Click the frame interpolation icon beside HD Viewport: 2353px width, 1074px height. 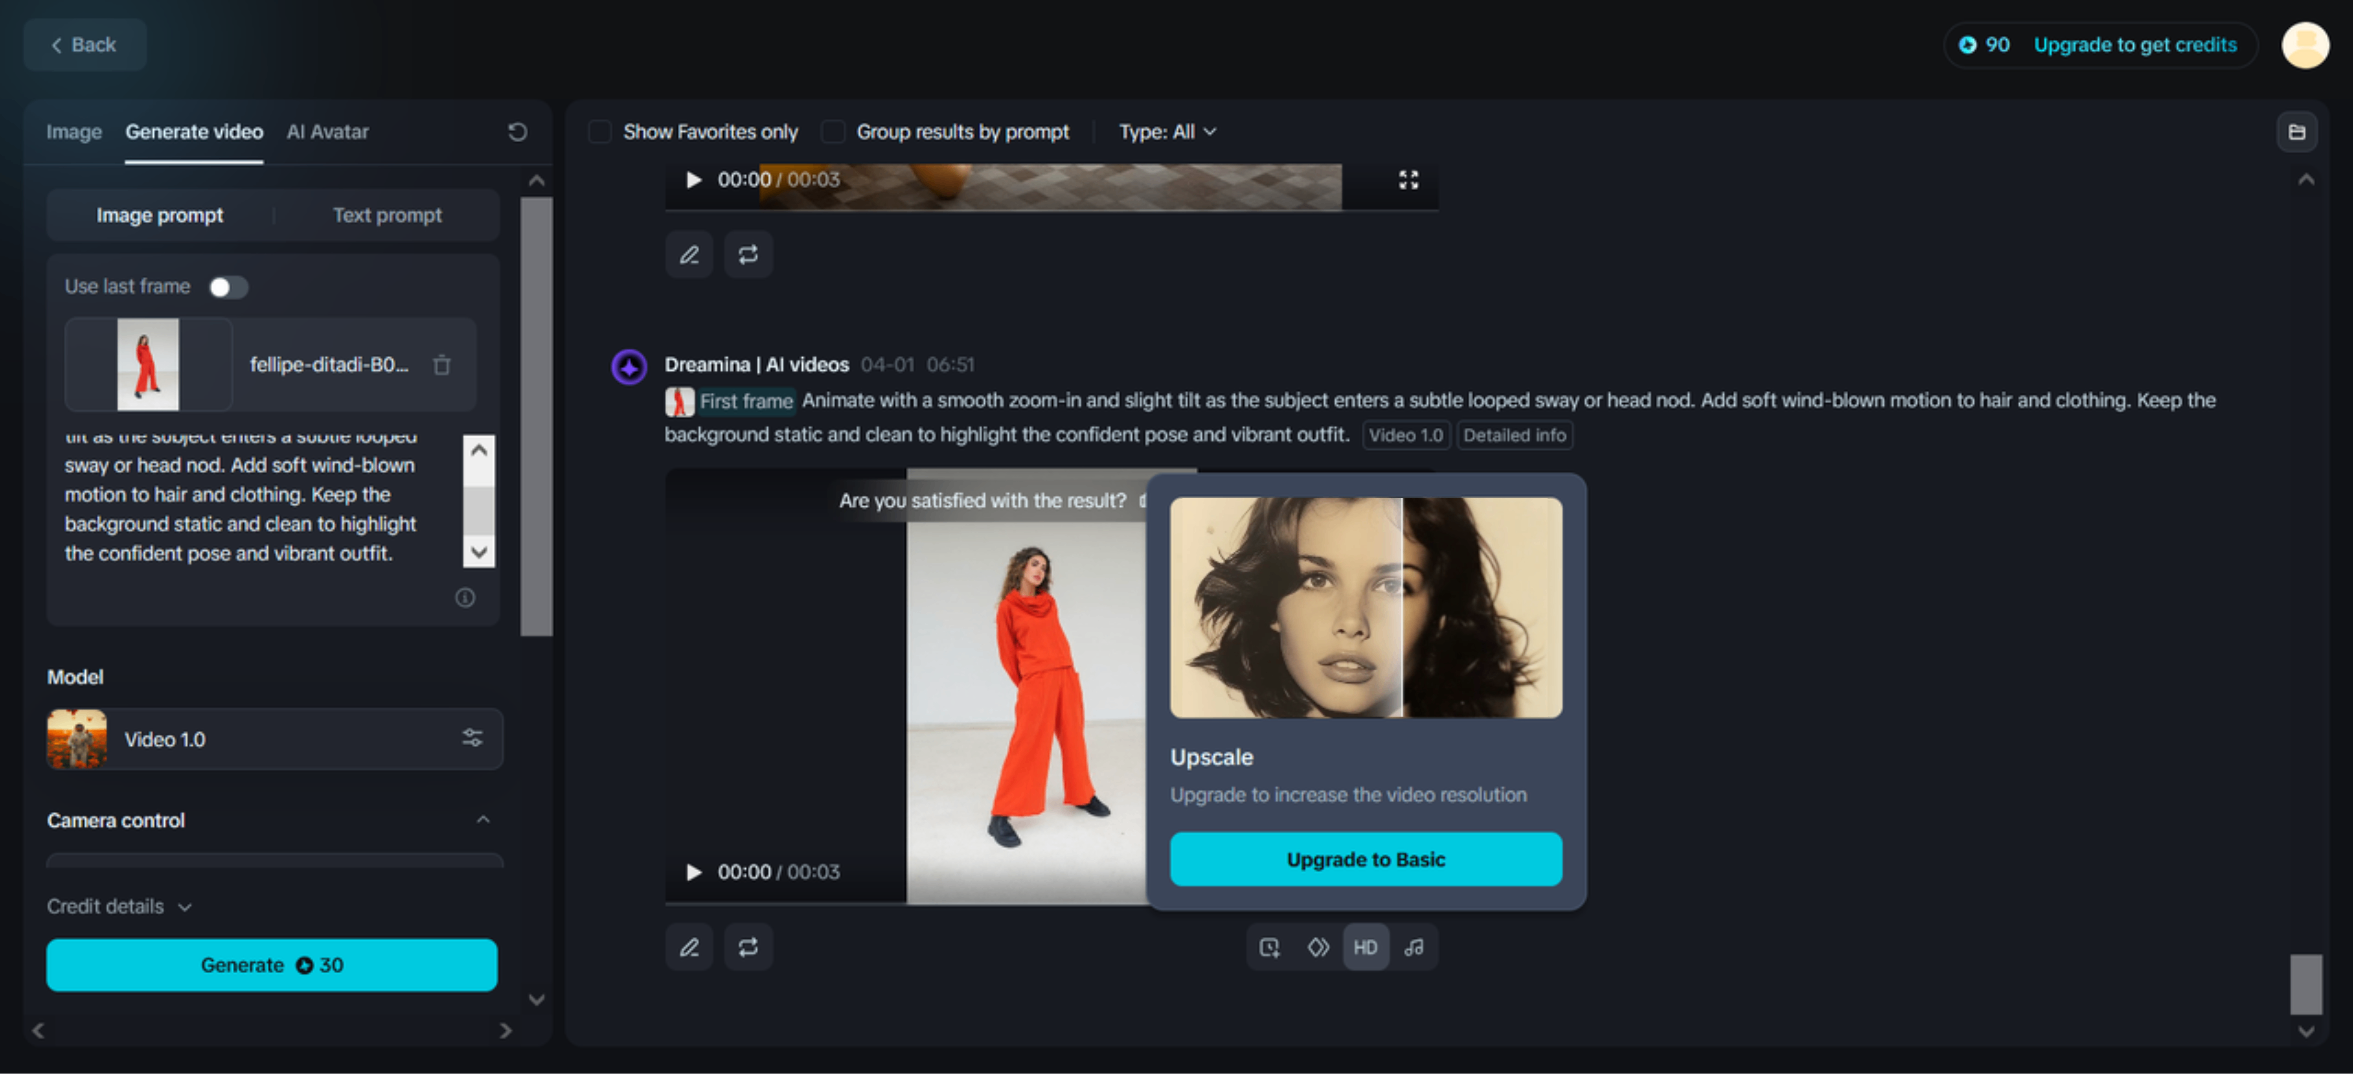tap(1318, 947)
